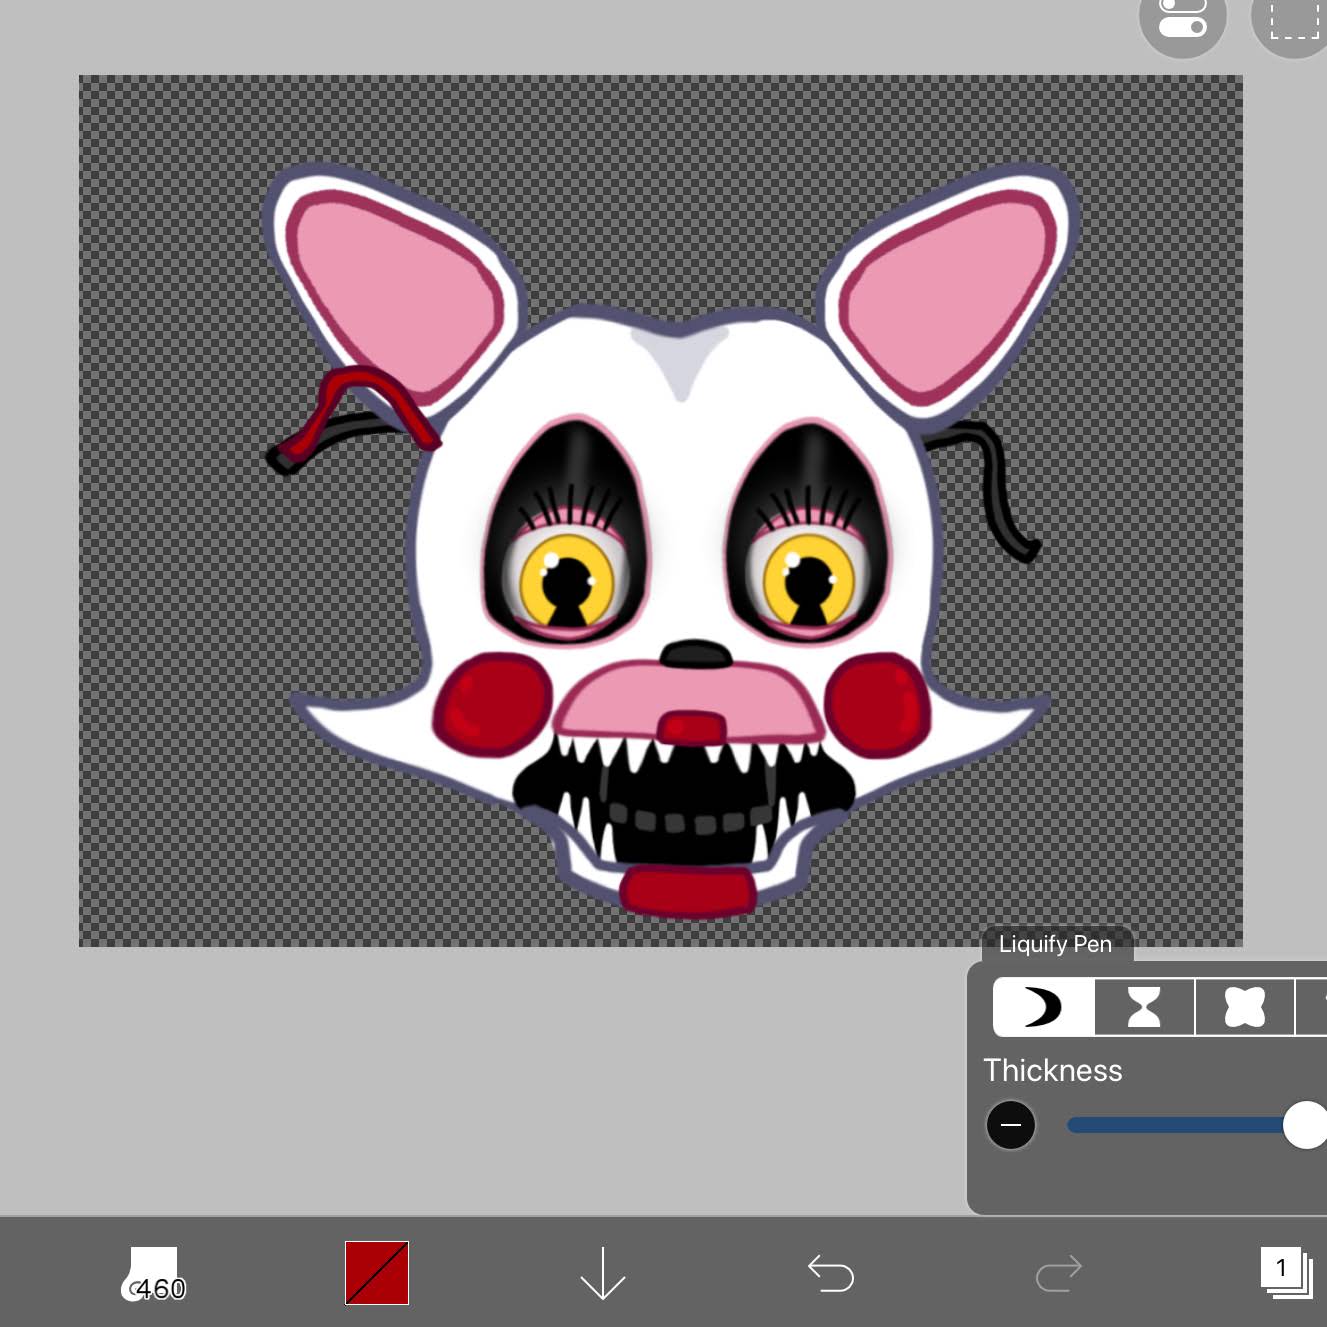The height and width of the screenshot is (1327, 1327).
Task: Open the red color swatch
Action: (377, 1273)
